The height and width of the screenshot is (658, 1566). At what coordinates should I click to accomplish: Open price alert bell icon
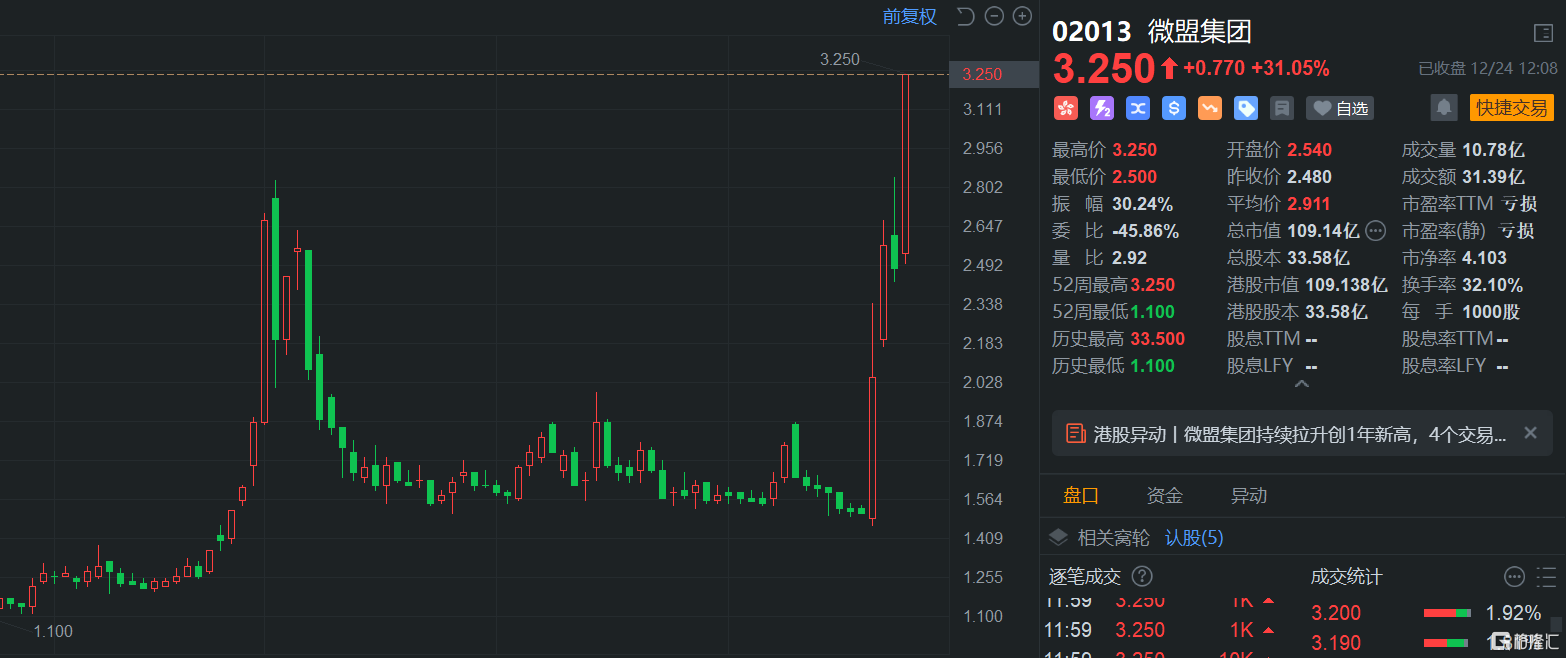[x=1443, y=107]
